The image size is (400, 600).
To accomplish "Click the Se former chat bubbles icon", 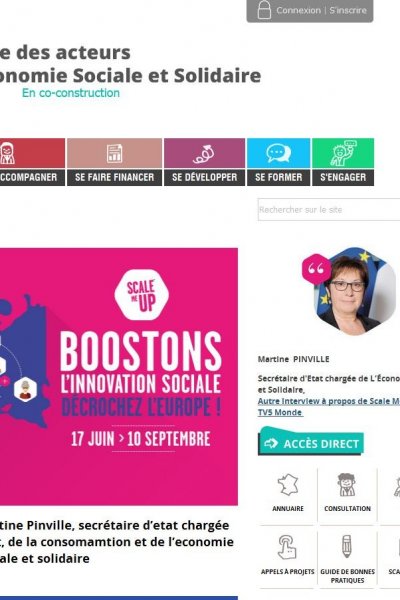I will click(x=278, y=153).
